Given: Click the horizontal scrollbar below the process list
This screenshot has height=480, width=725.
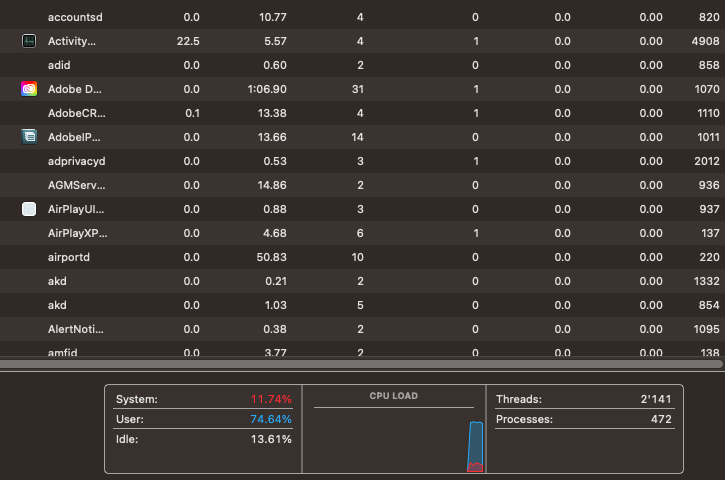Looking at the screenshot, I should (x=361, y=364).
